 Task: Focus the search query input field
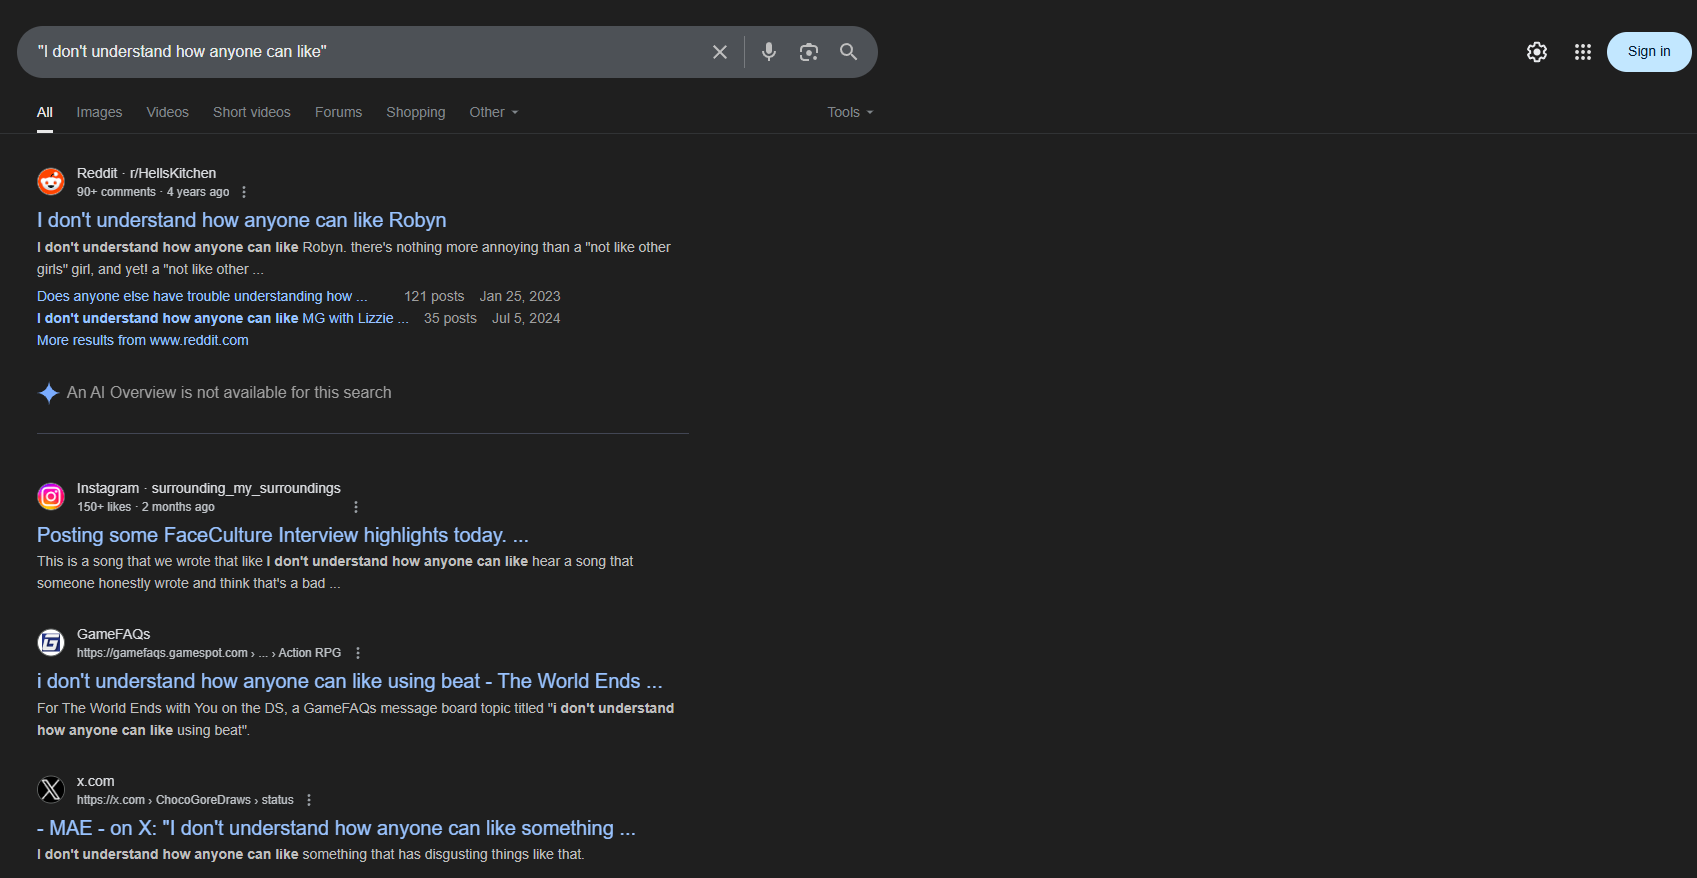pyautogui.click(x=366, y=52)
